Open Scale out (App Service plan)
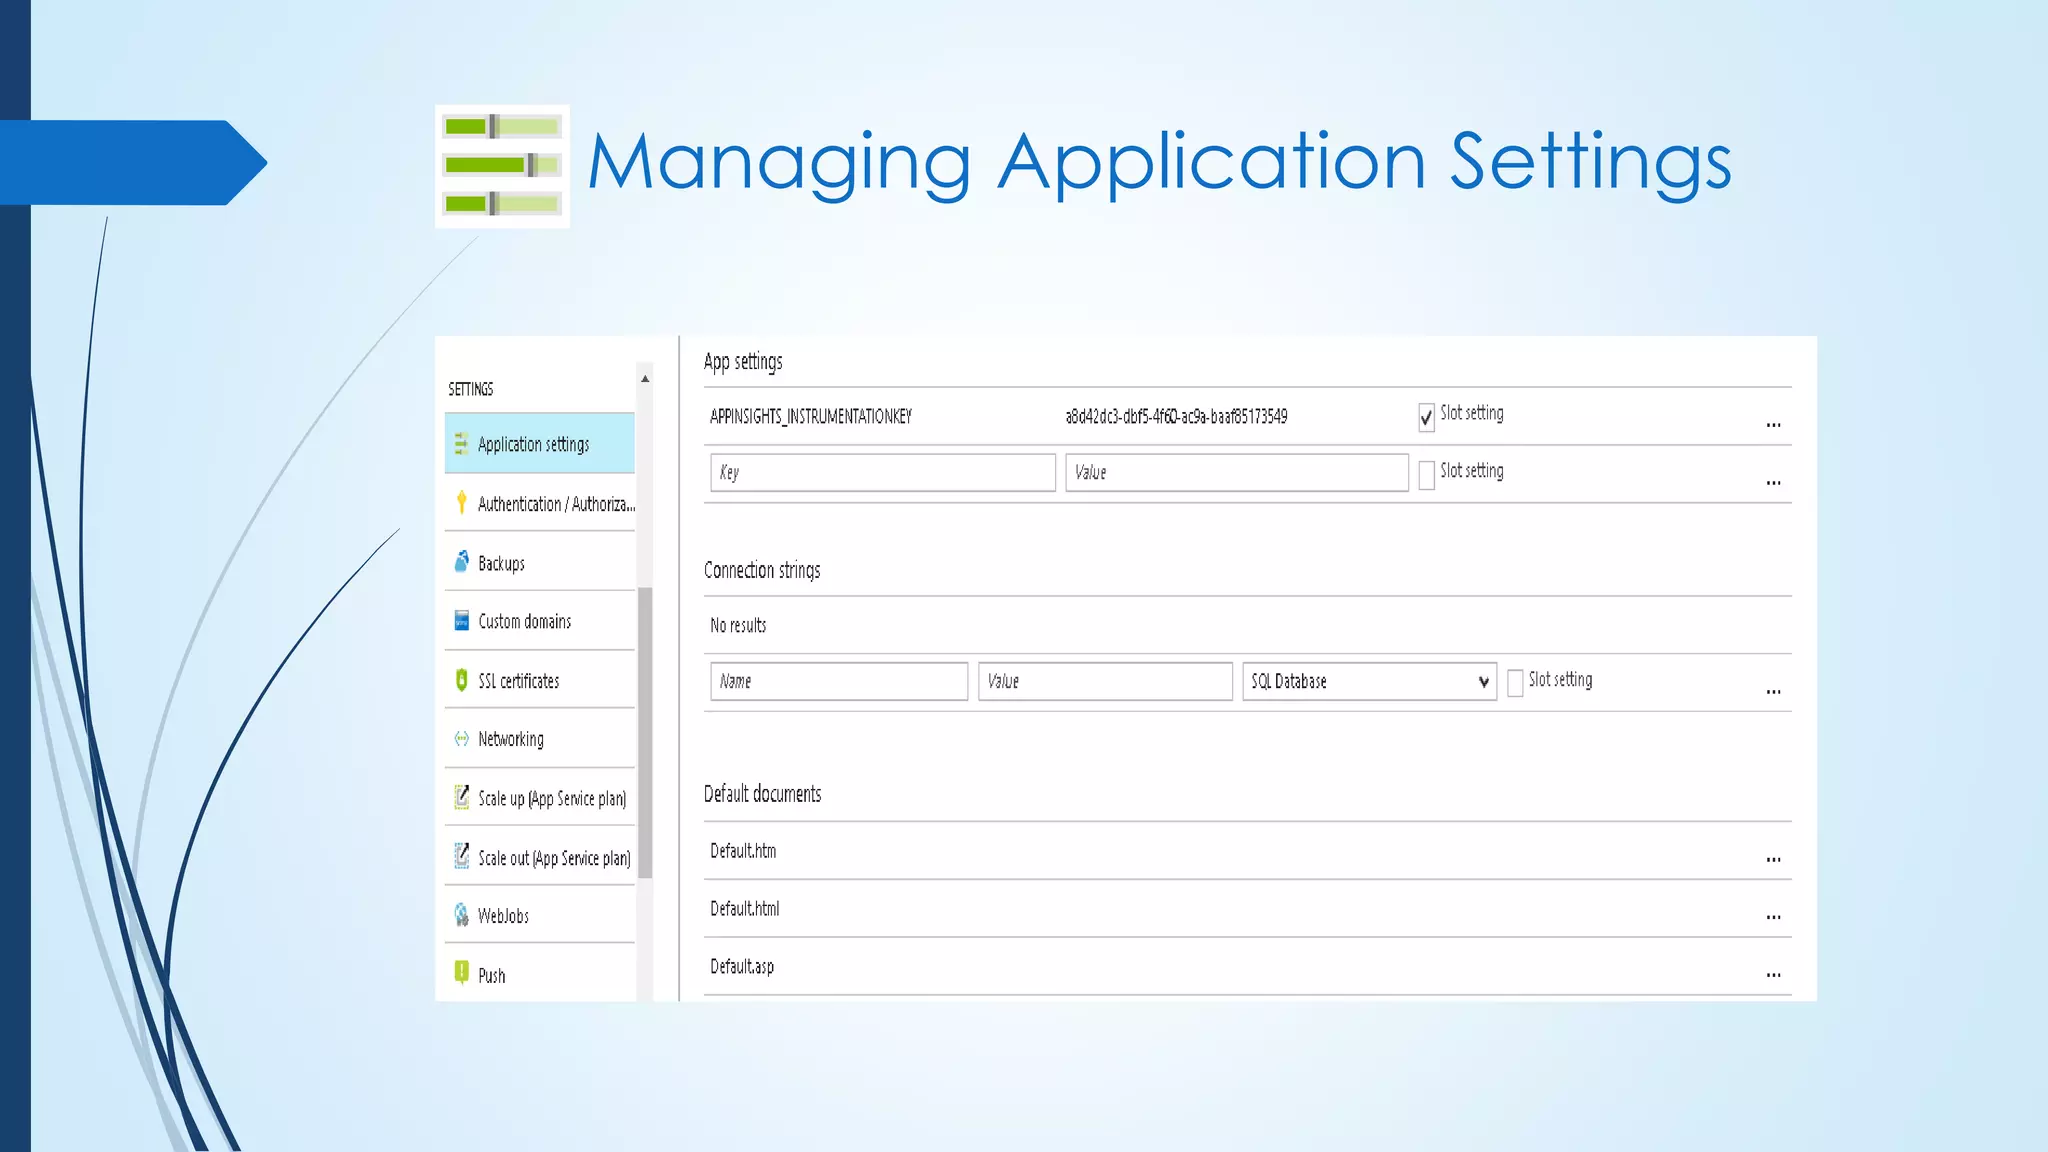The height and width of the screenshot is (1152, 2048). point(540,857)
